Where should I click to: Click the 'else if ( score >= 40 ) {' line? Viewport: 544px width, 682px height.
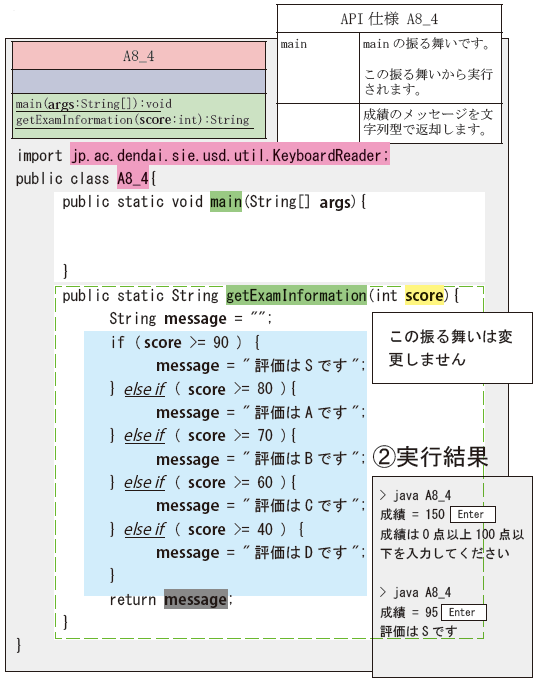207,529
